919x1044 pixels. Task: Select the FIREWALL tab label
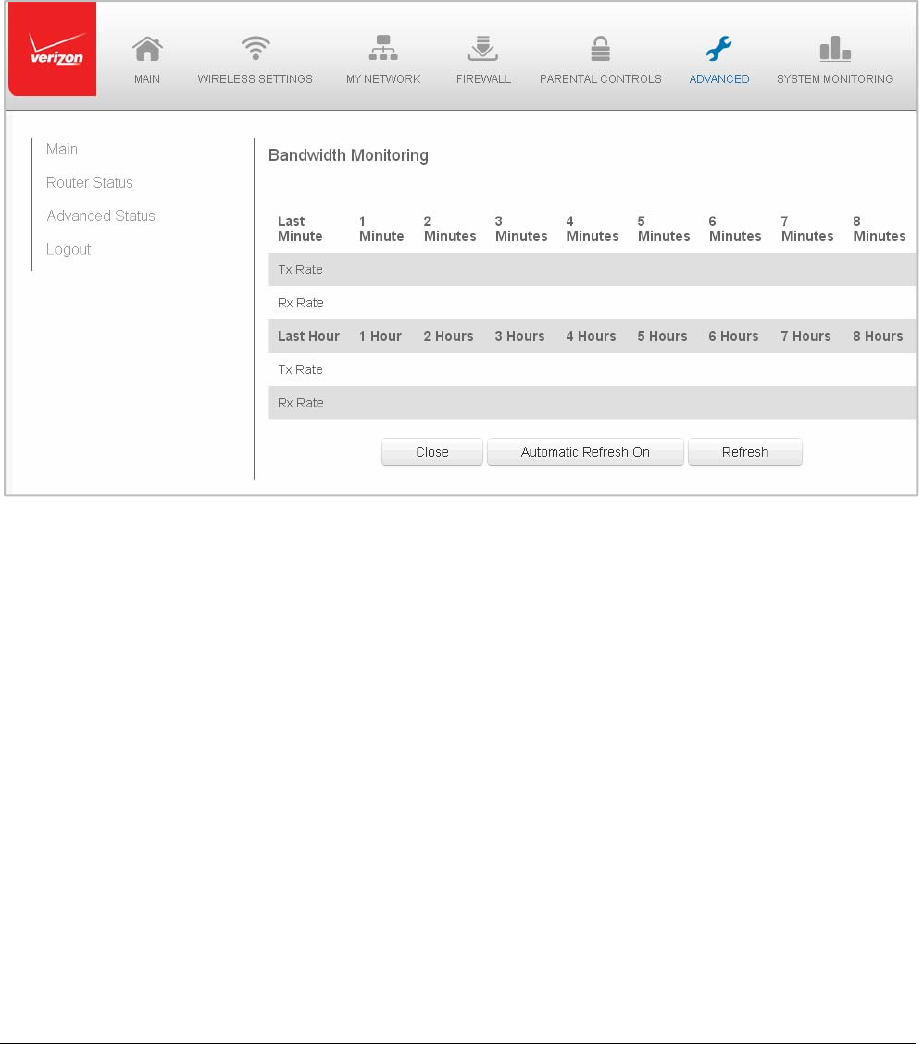483,79
